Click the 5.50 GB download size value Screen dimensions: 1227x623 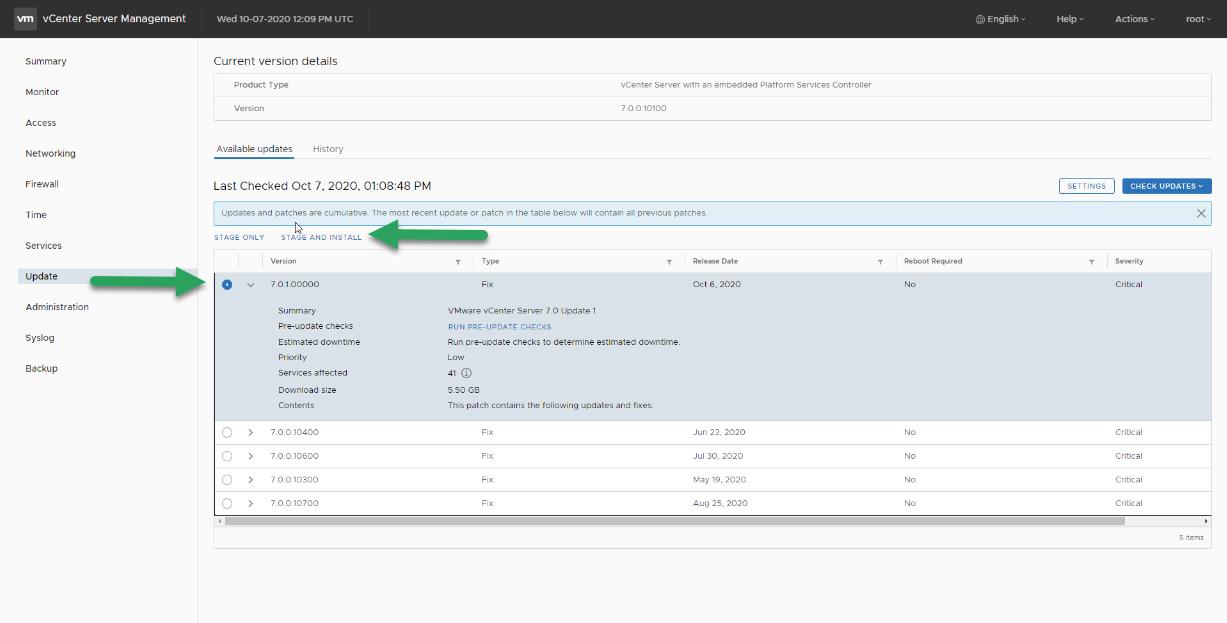[463, 390]
